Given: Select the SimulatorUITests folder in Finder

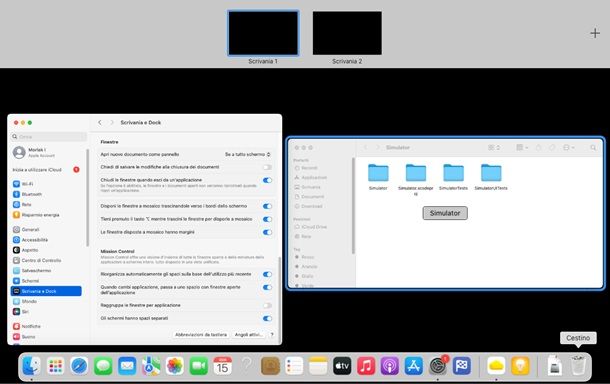Looking at the screenshot, I should [491, 177].
